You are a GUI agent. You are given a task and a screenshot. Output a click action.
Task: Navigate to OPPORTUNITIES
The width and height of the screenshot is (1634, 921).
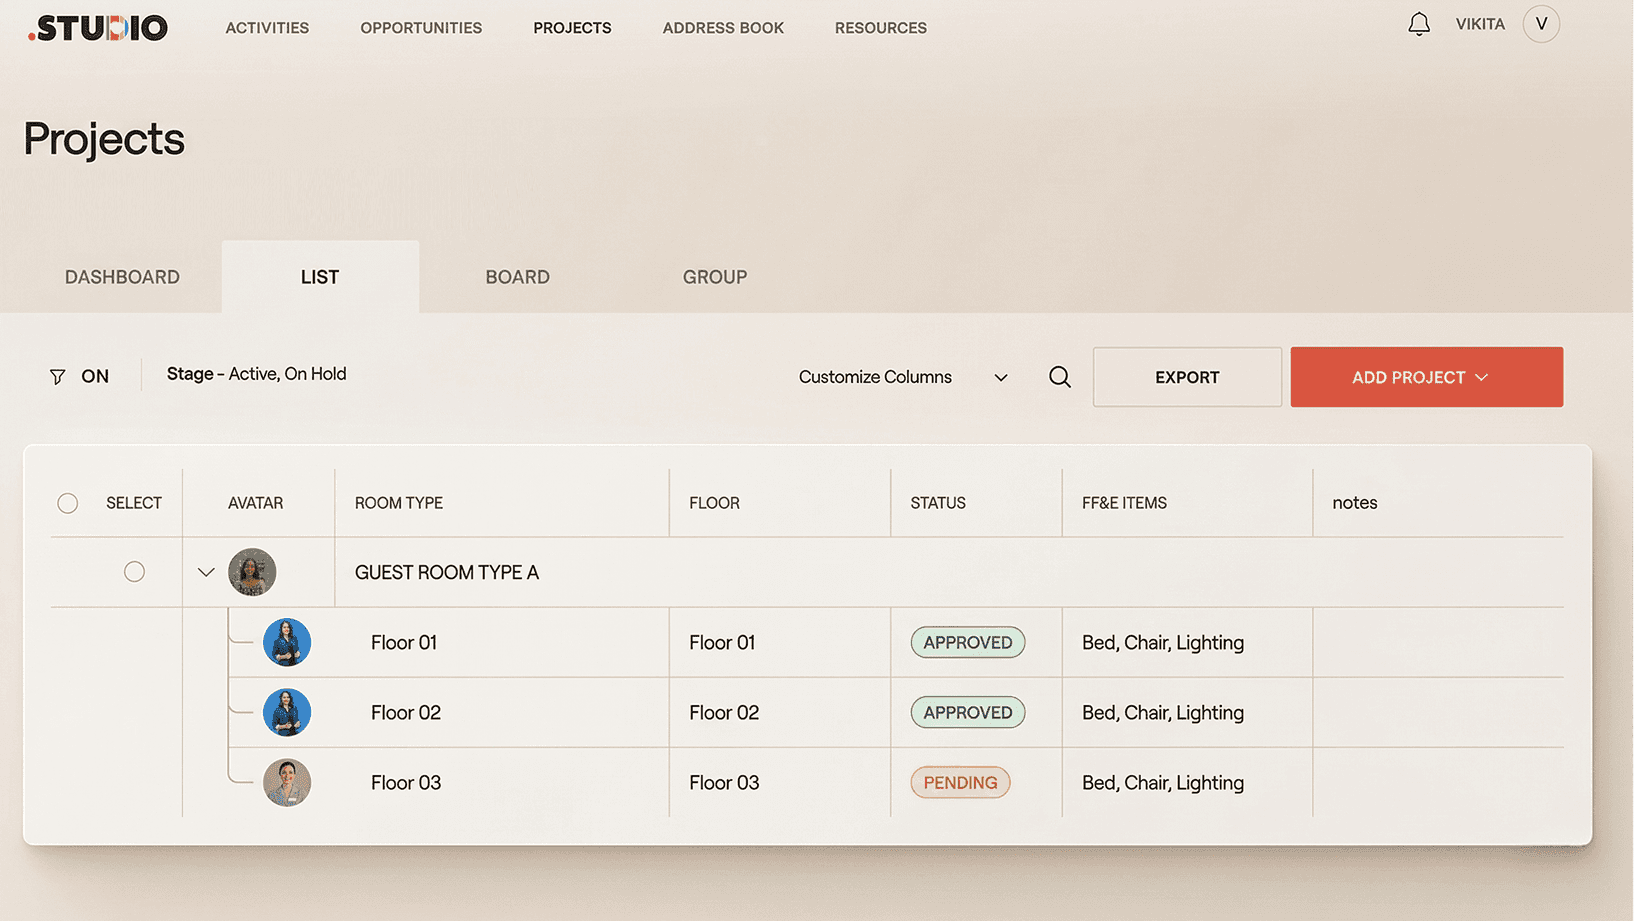pyautogui.click(x=421, y=27)
